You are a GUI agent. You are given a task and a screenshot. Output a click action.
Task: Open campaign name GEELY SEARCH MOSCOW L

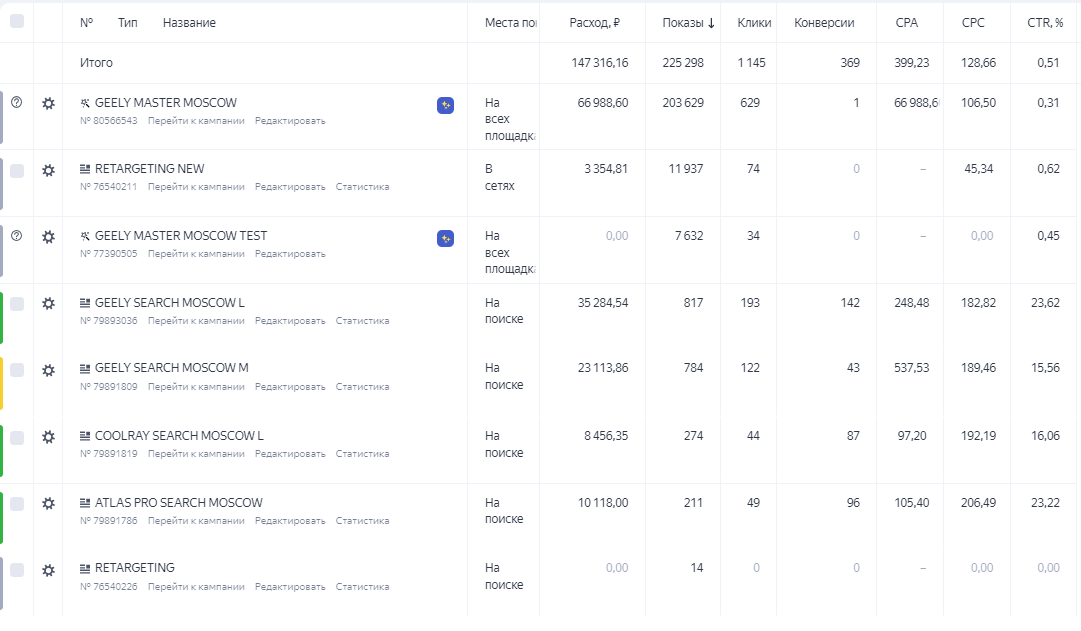coord(169,303)
